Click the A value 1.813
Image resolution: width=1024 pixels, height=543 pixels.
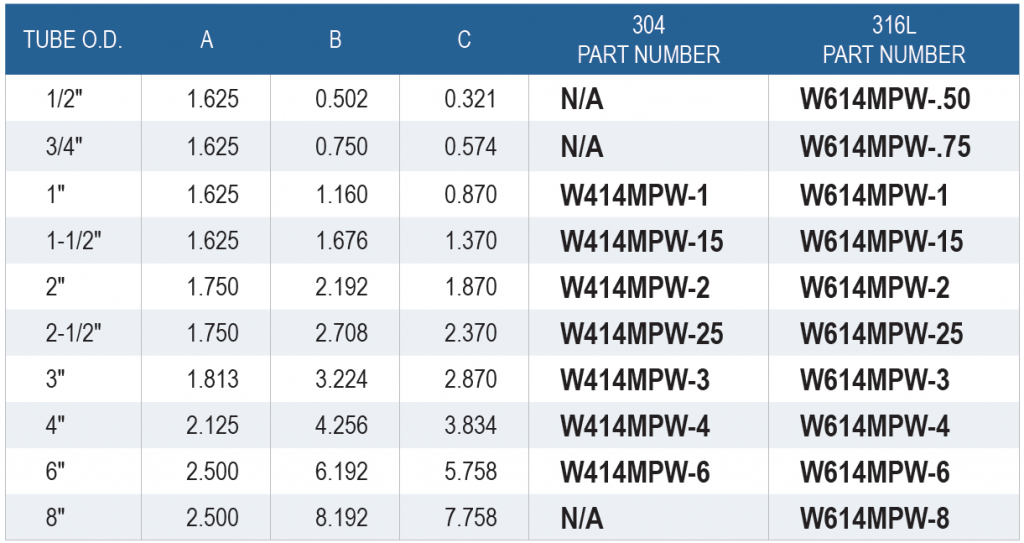coord(212,381)
